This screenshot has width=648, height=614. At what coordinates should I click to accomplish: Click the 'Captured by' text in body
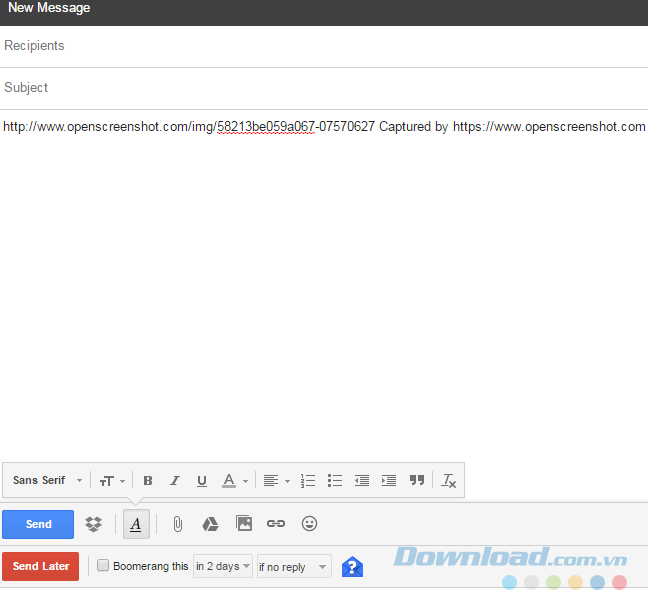[413, 126]
